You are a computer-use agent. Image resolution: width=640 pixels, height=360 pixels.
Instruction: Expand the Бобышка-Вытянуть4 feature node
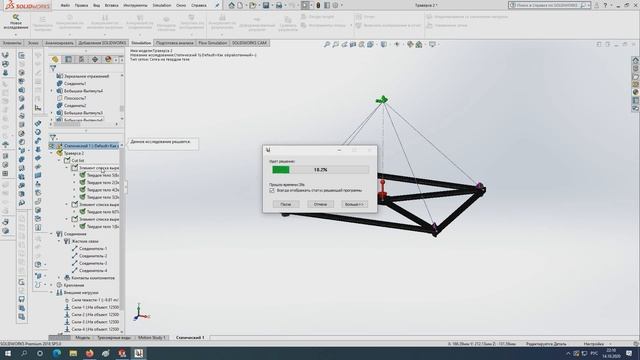52,91
